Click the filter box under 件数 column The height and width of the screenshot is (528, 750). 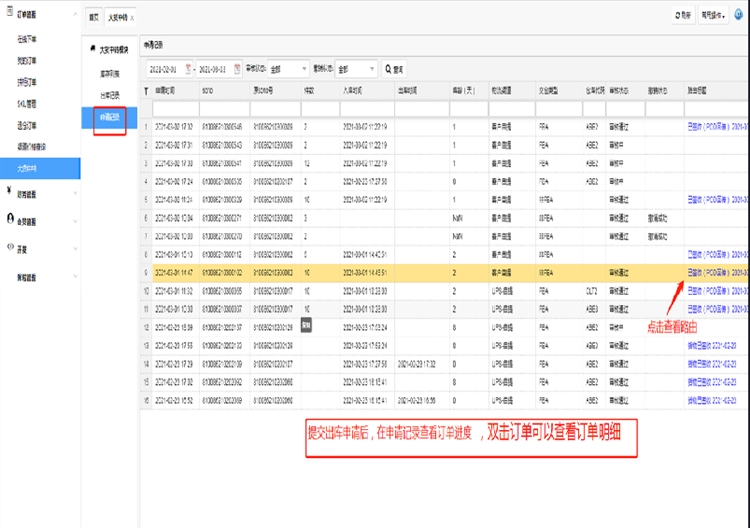(320, 109)
